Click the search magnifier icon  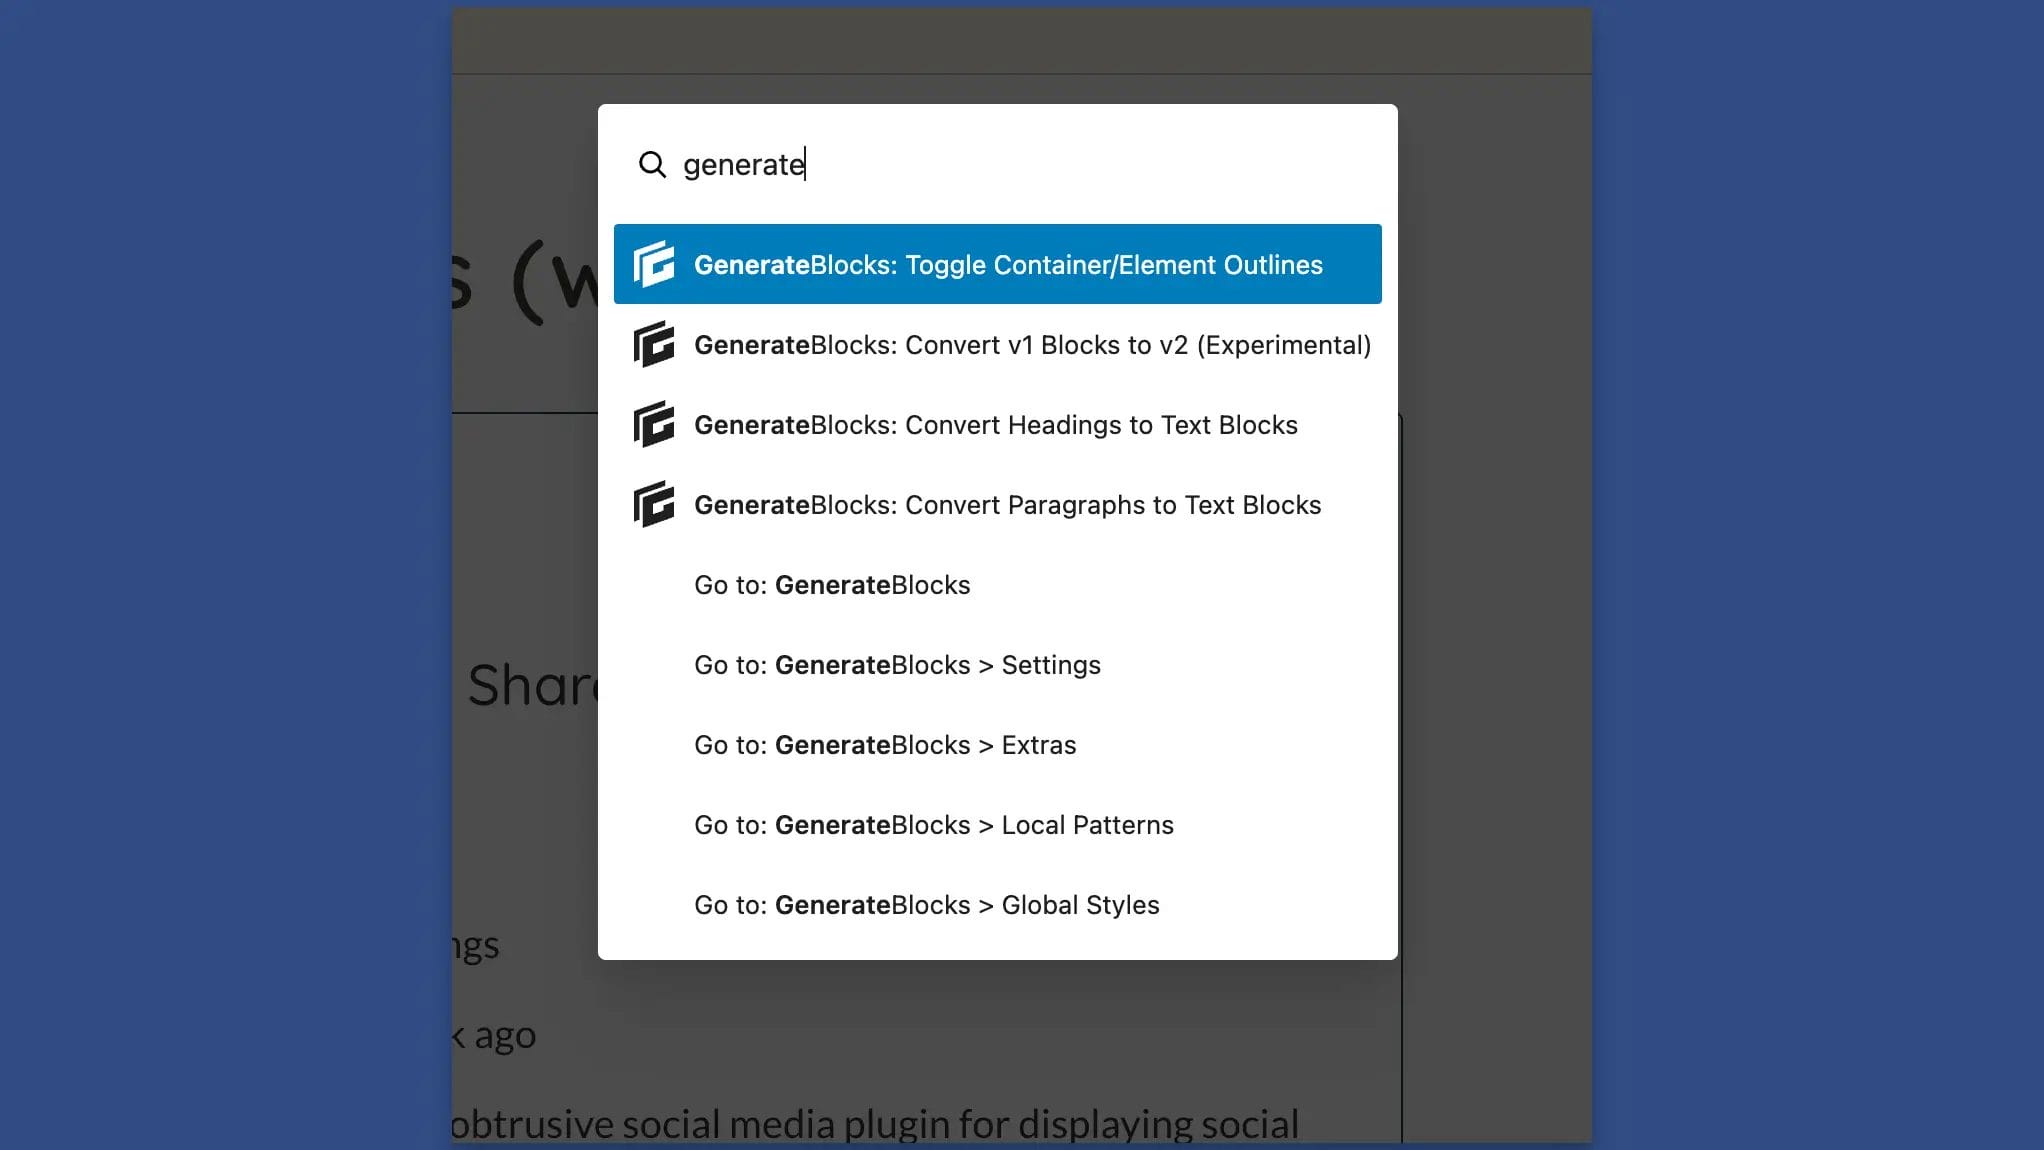tap(652, 164)
